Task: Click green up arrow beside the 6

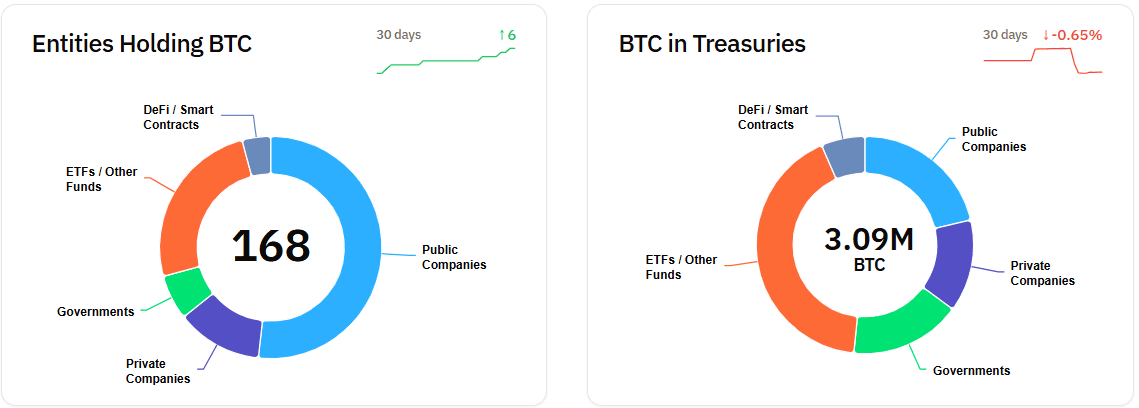Action: [x=502, y=35]
